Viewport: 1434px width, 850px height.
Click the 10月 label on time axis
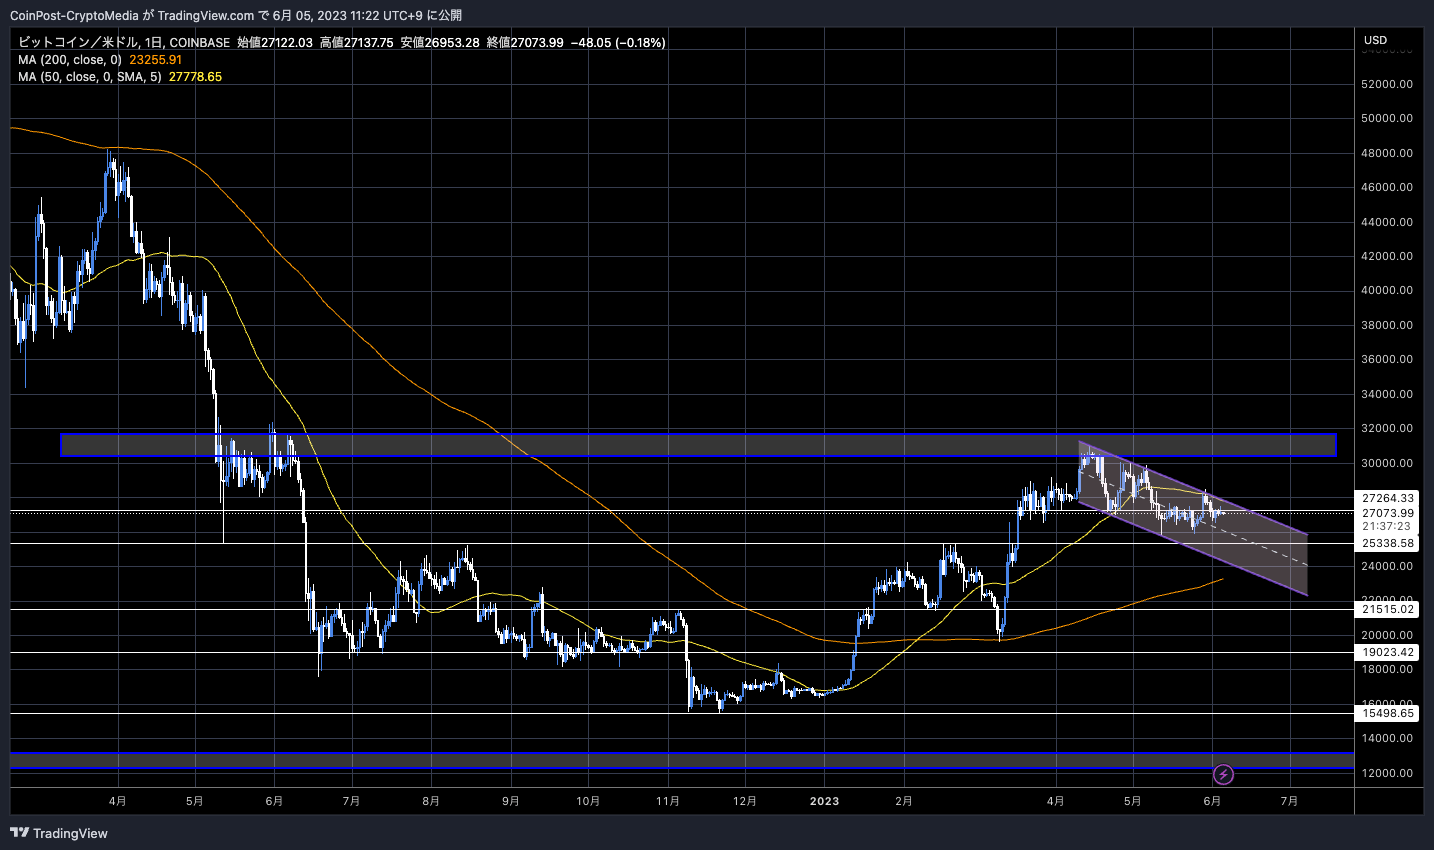click(x=588, y=801)
